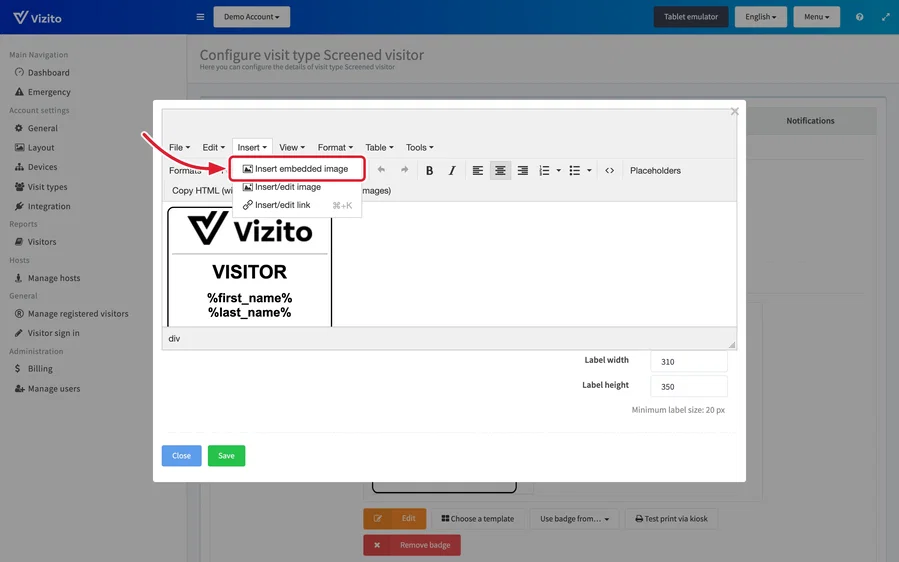This screenshot has width=899, height=562.
Task: Toggle fullscreen expand icon in header
Action: [x=886, y=17]
